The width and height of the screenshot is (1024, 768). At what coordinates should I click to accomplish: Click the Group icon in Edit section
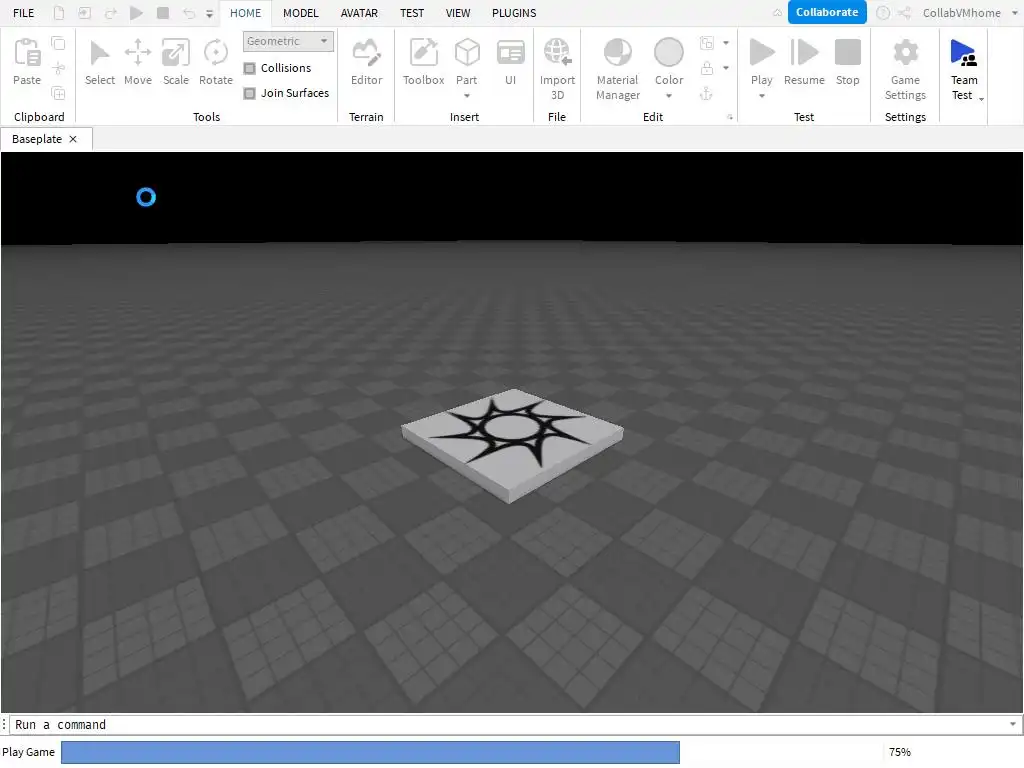(x=707, y=43)
